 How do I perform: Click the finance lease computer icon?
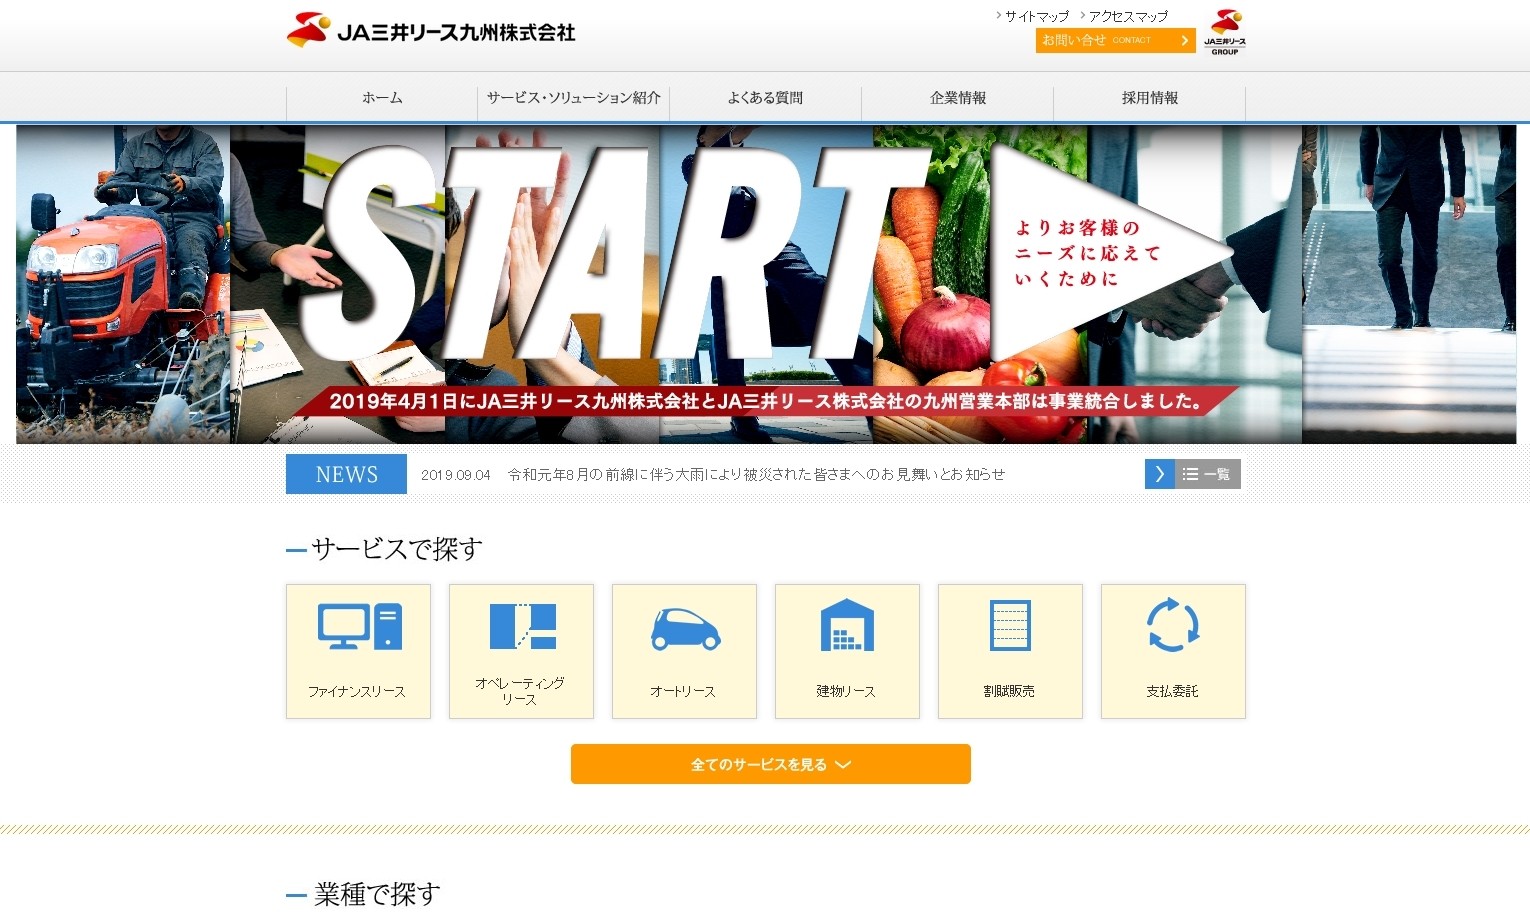[x=359, y=627]
